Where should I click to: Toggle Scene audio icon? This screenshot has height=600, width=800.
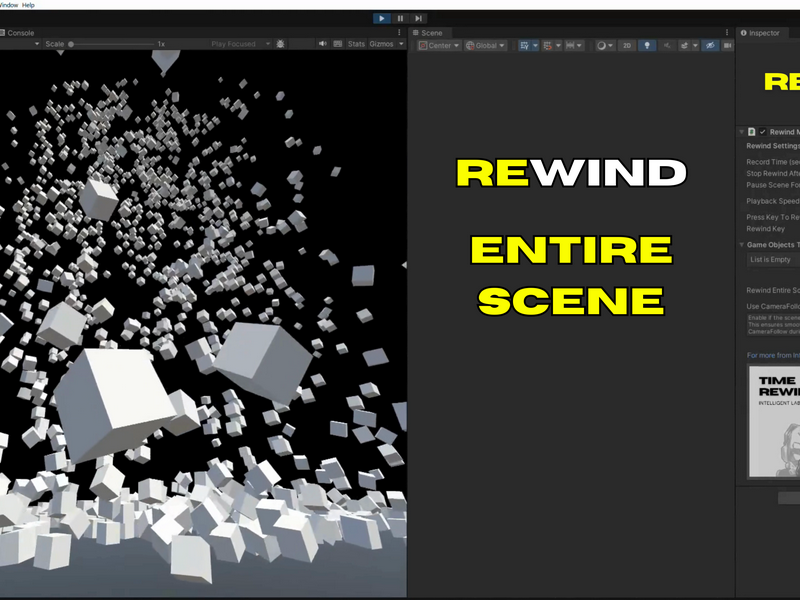click(x=667, y=45)
